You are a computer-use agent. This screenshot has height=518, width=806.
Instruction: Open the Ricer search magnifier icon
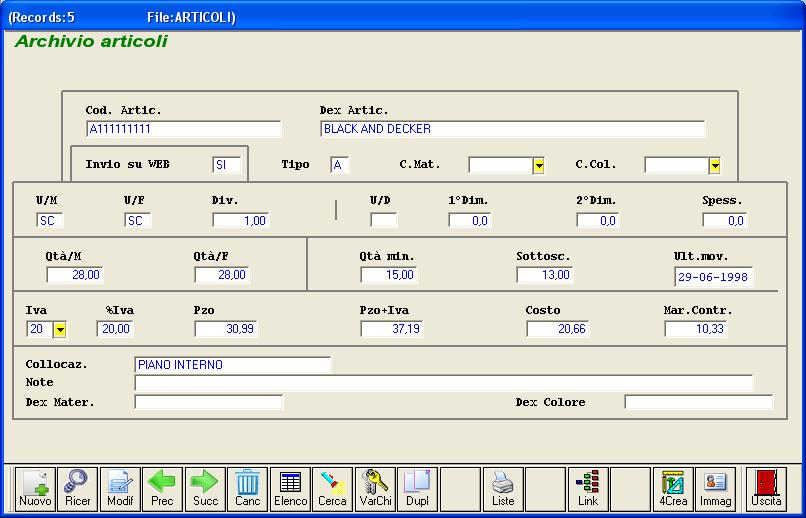pyautogui.click(x=78, y=489)
